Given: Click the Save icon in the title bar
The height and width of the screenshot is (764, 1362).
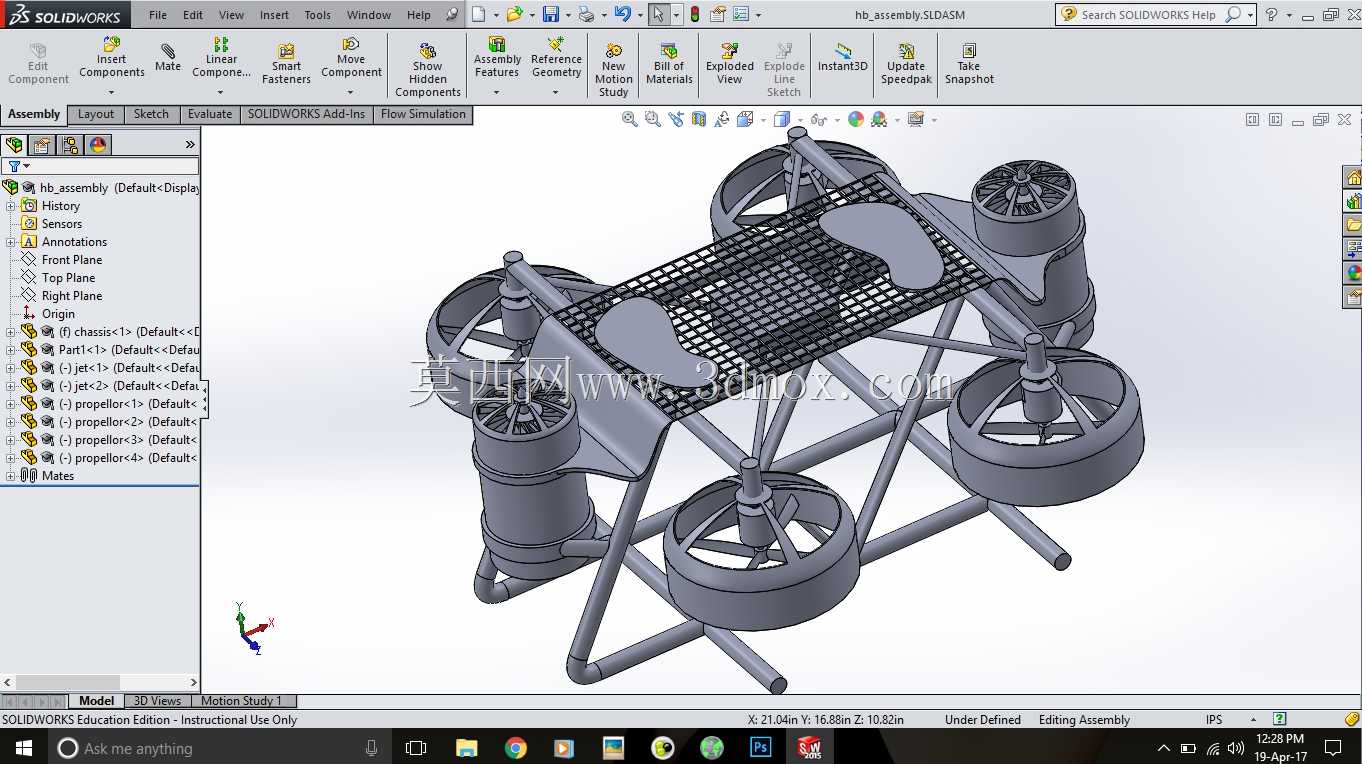Looking at the screenshot, I should [550, 14].
